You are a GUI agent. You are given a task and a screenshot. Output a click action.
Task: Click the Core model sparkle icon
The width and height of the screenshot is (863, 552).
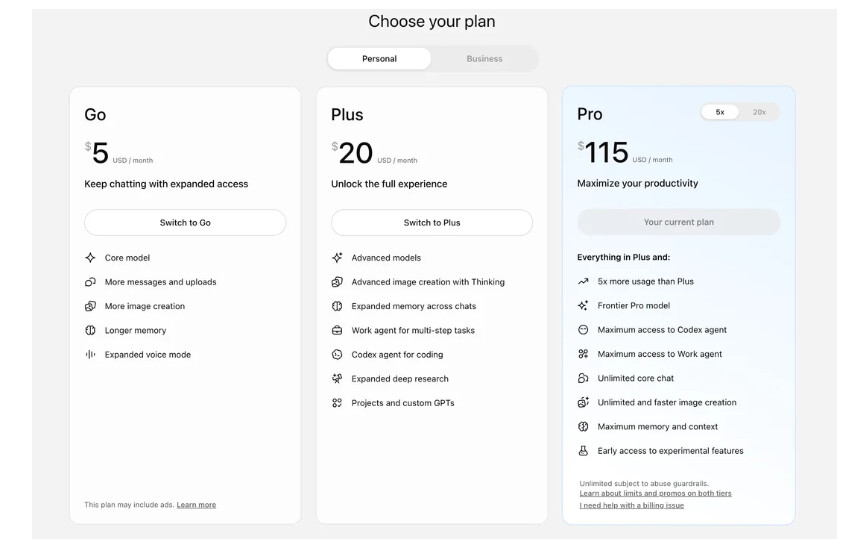pyautogui.click(x=90, y=258)
